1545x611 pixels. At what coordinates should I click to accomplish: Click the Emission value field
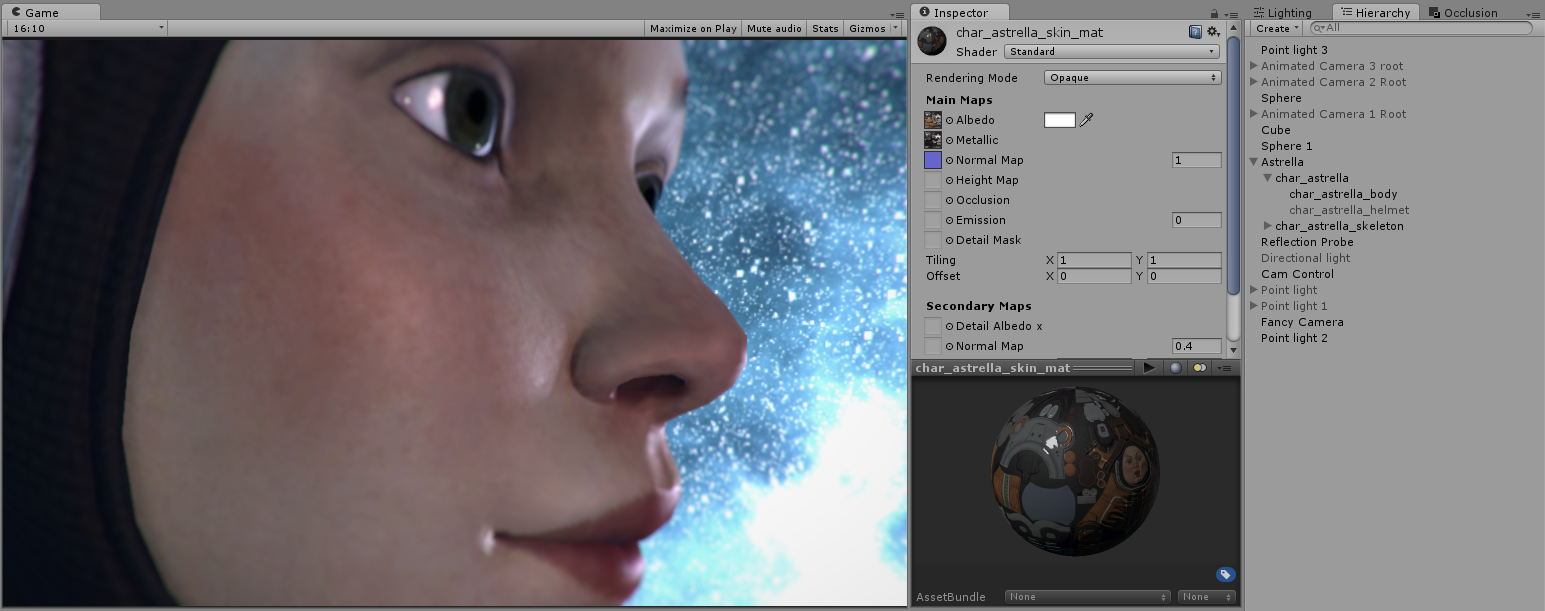coord(1197,220)
